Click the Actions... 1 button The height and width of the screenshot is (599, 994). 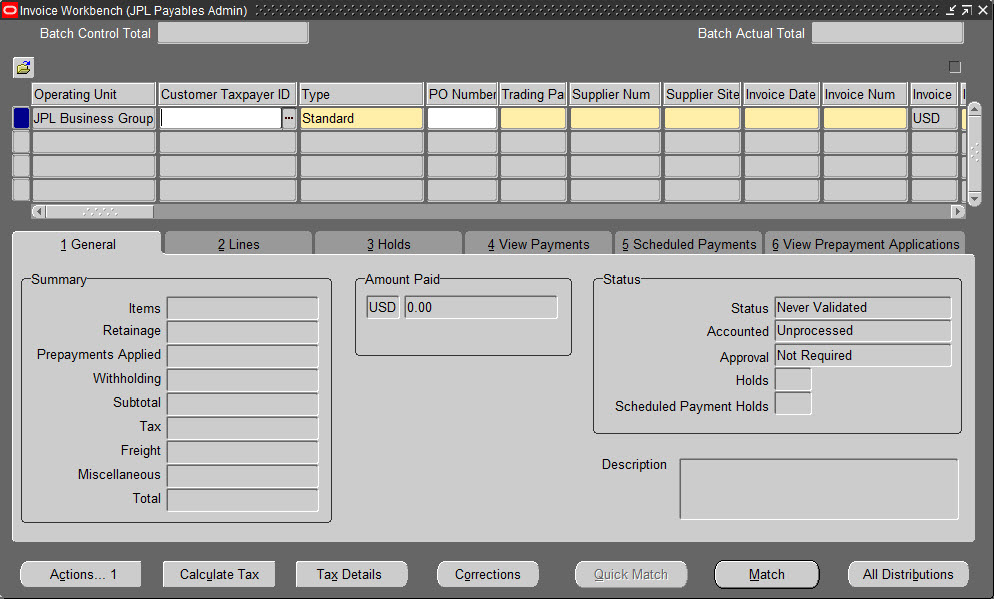click(x=80, y=574)
